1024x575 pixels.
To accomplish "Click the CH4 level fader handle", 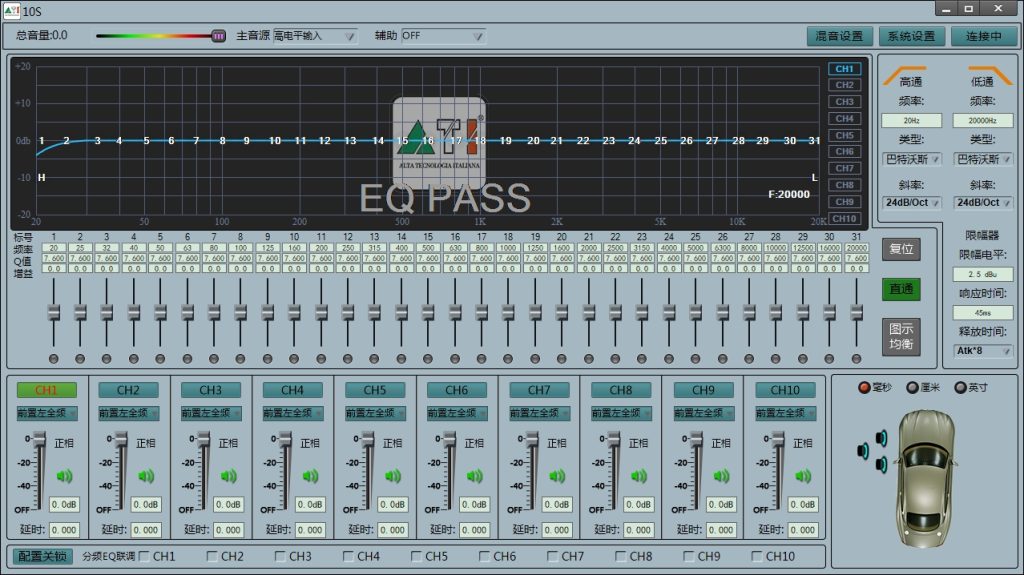I will click(x=285, y=439).
